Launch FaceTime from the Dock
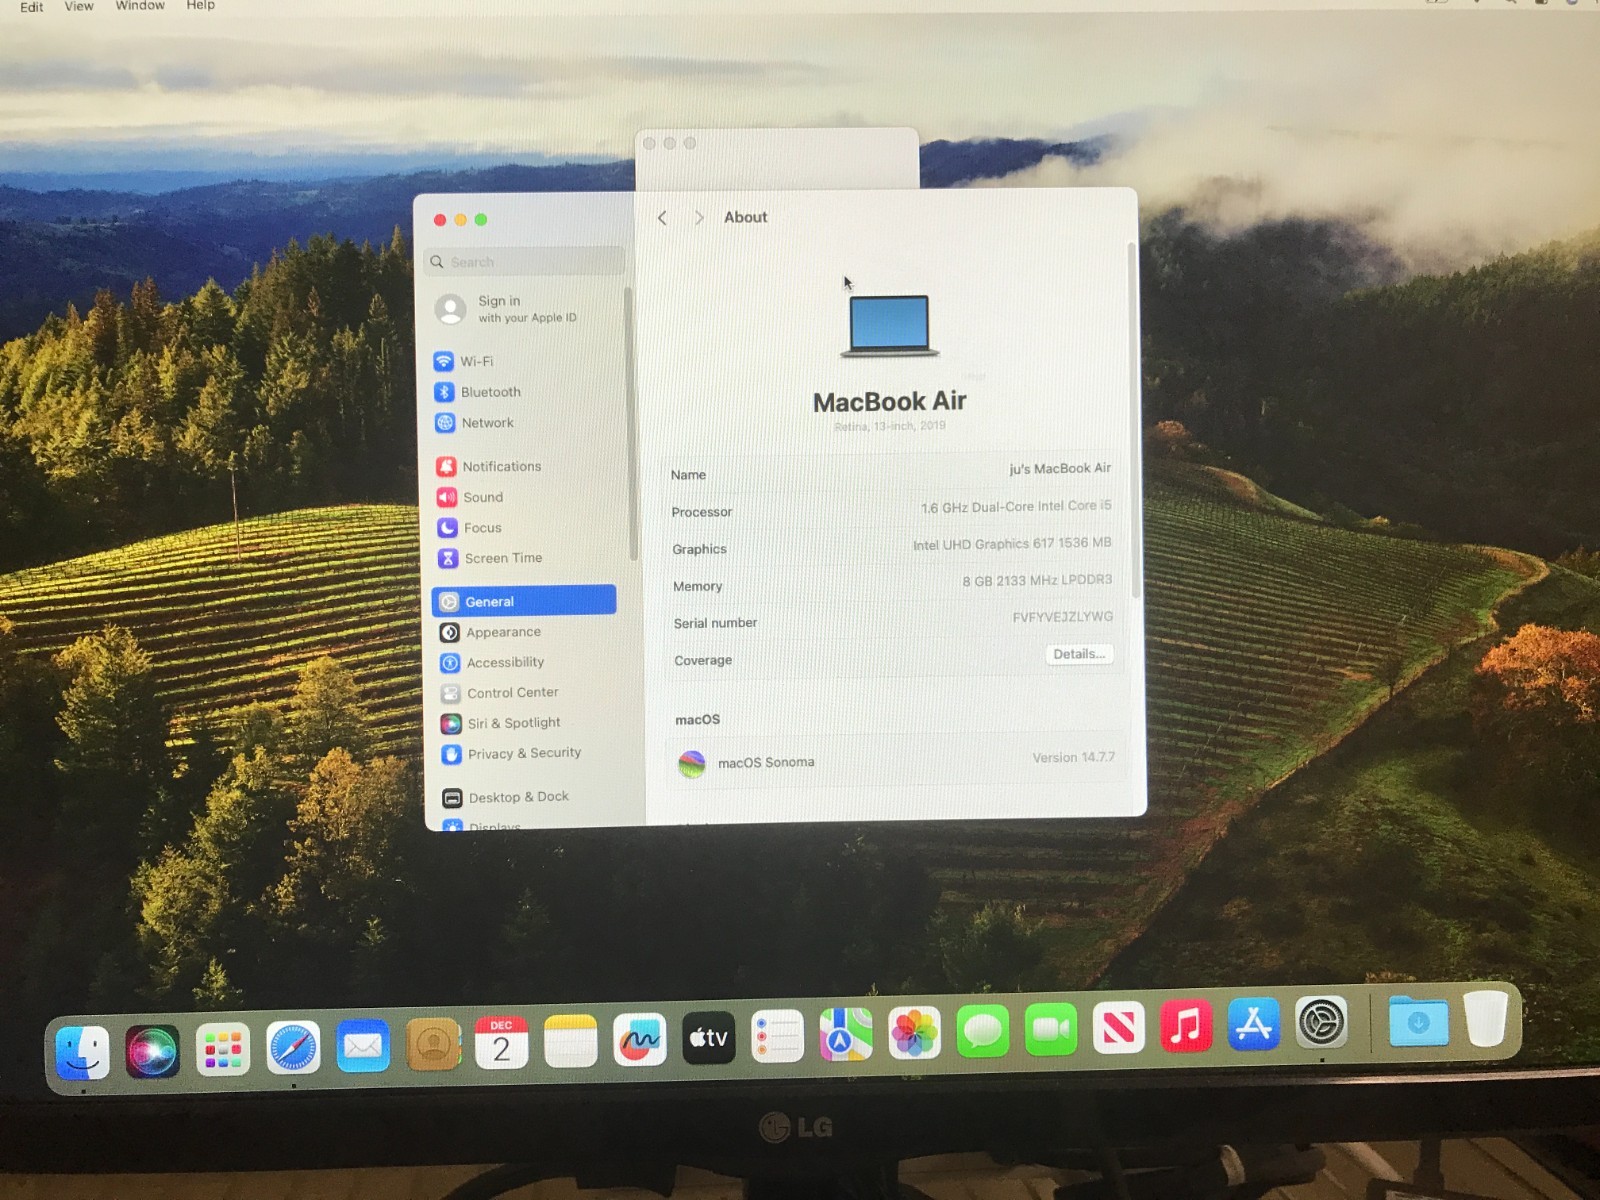 (x=1051, y=1029)
